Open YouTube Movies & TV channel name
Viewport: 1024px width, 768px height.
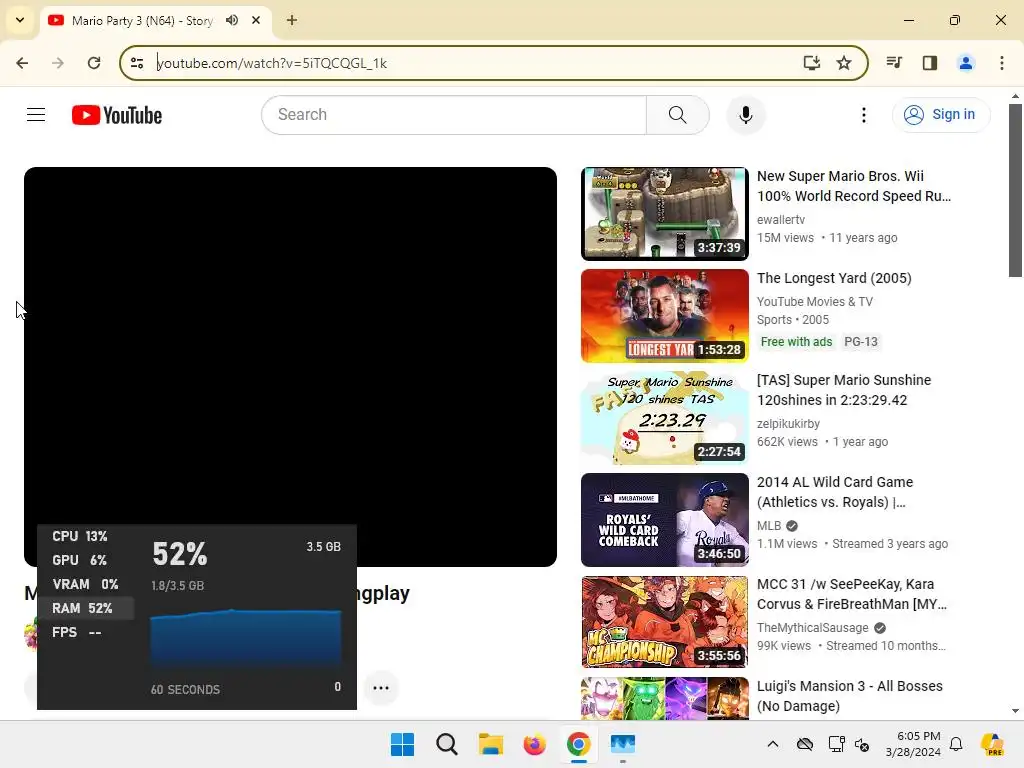point(814,302)
